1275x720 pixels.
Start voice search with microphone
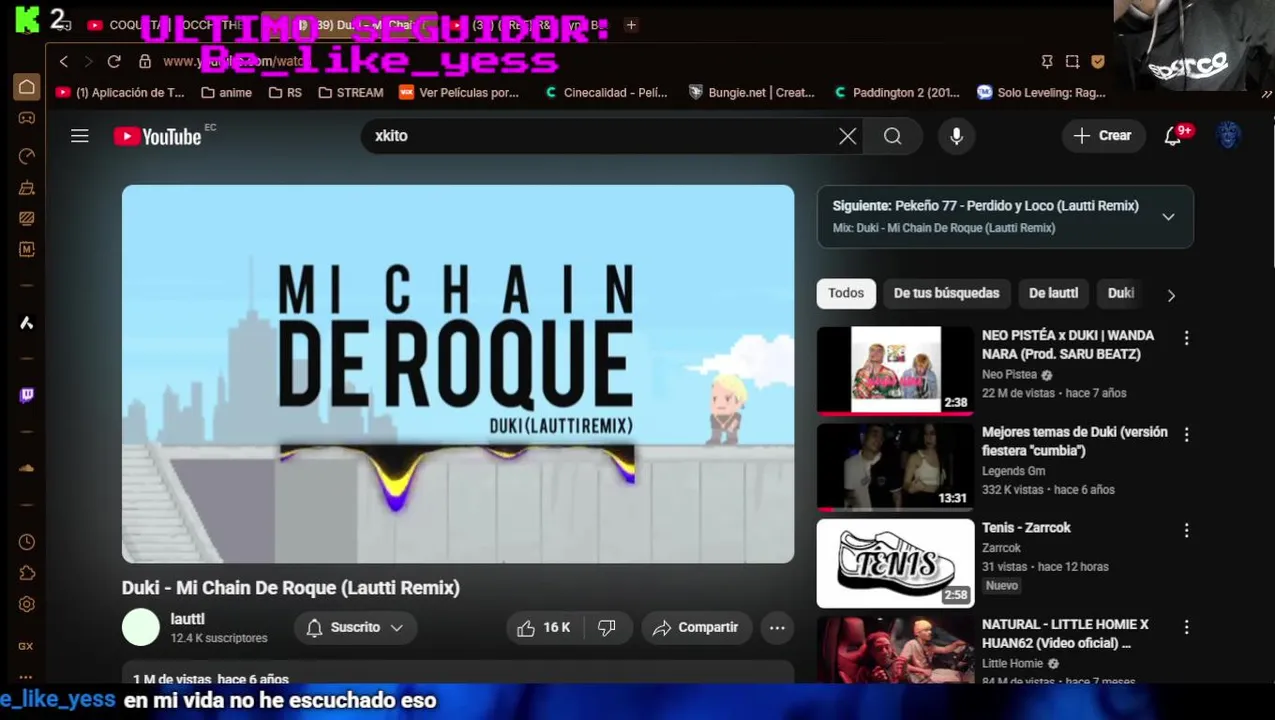[x=957, y=136]
